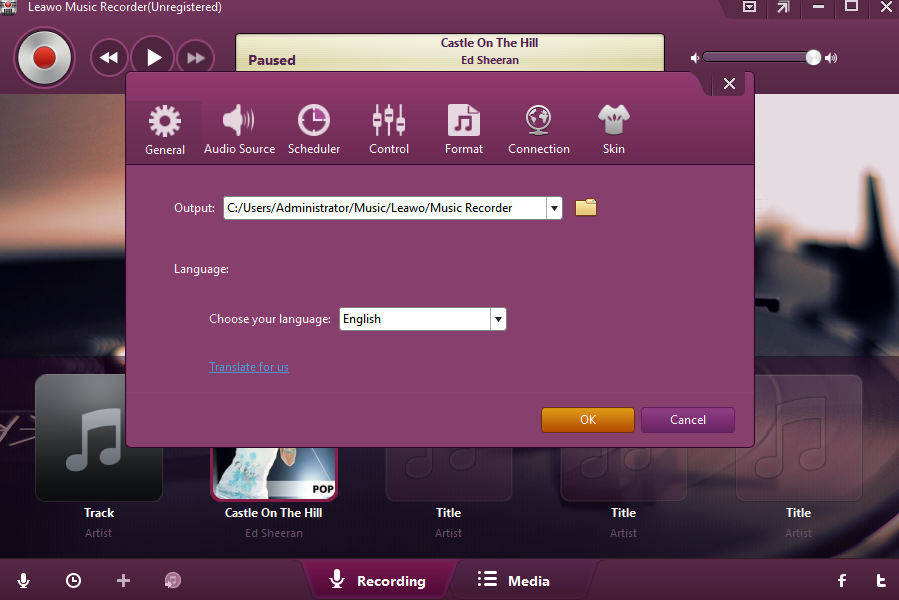Cancel the settings dialog
This screenshot has height=600, width=899.
(687, 420)
